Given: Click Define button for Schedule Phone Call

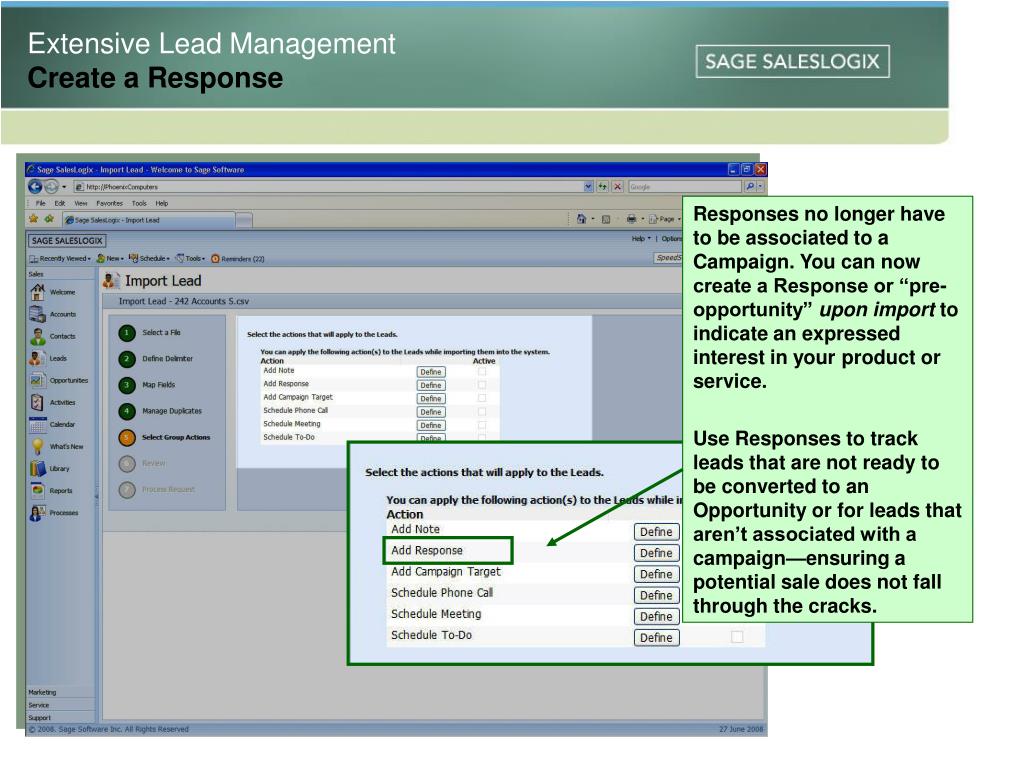Looking at the screenshot, I should pyautogui.click(x=431, y=412).
